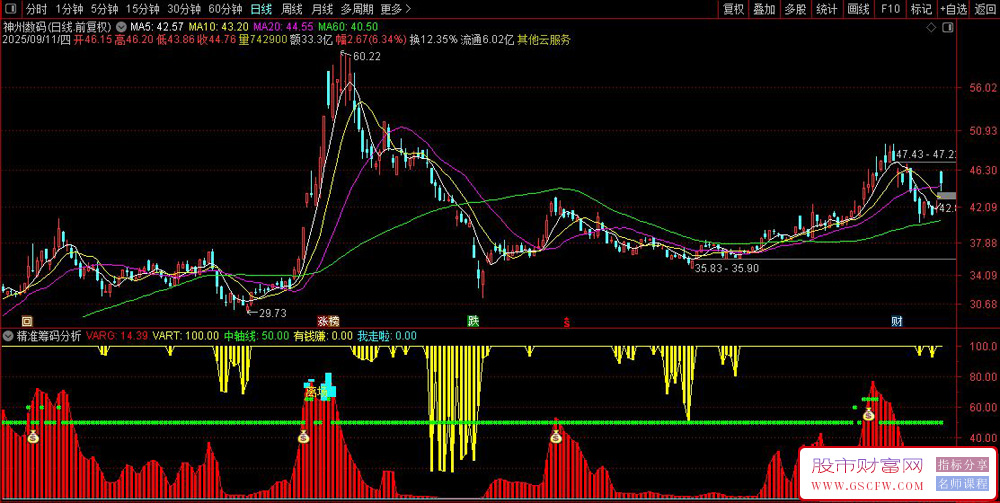
Task: Click the green 跌 marker on chart
Action: pos(473,321)
